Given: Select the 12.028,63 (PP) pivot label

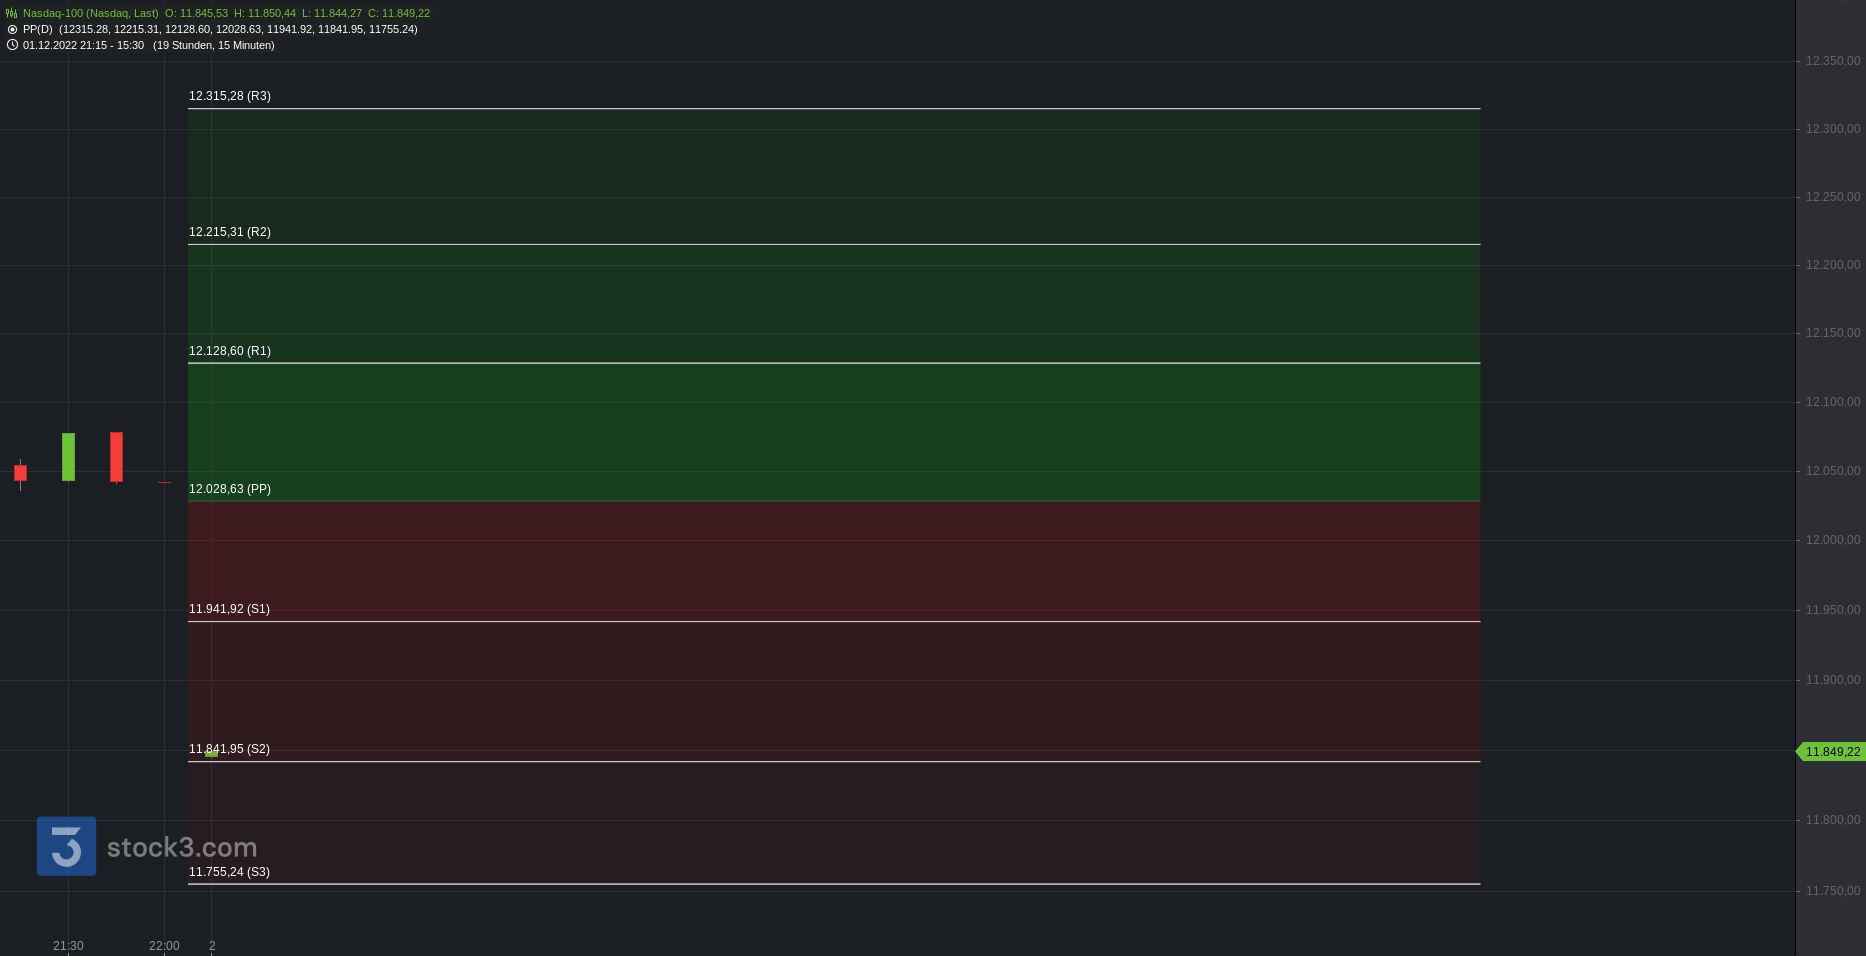Looking at the screenshot, I should tap(230, 489).
